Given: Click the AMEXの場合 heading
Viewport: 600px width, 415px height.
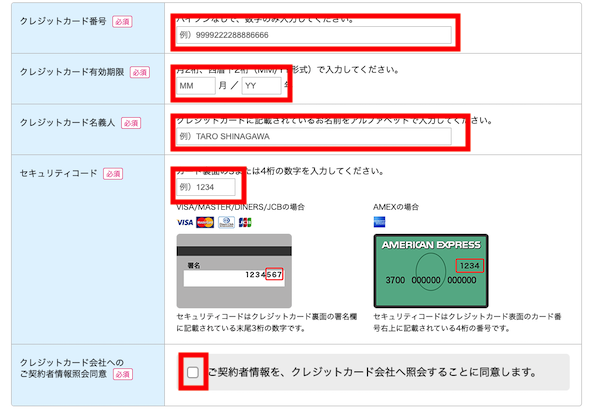Looking at the screenshot, I should point(396,207).
